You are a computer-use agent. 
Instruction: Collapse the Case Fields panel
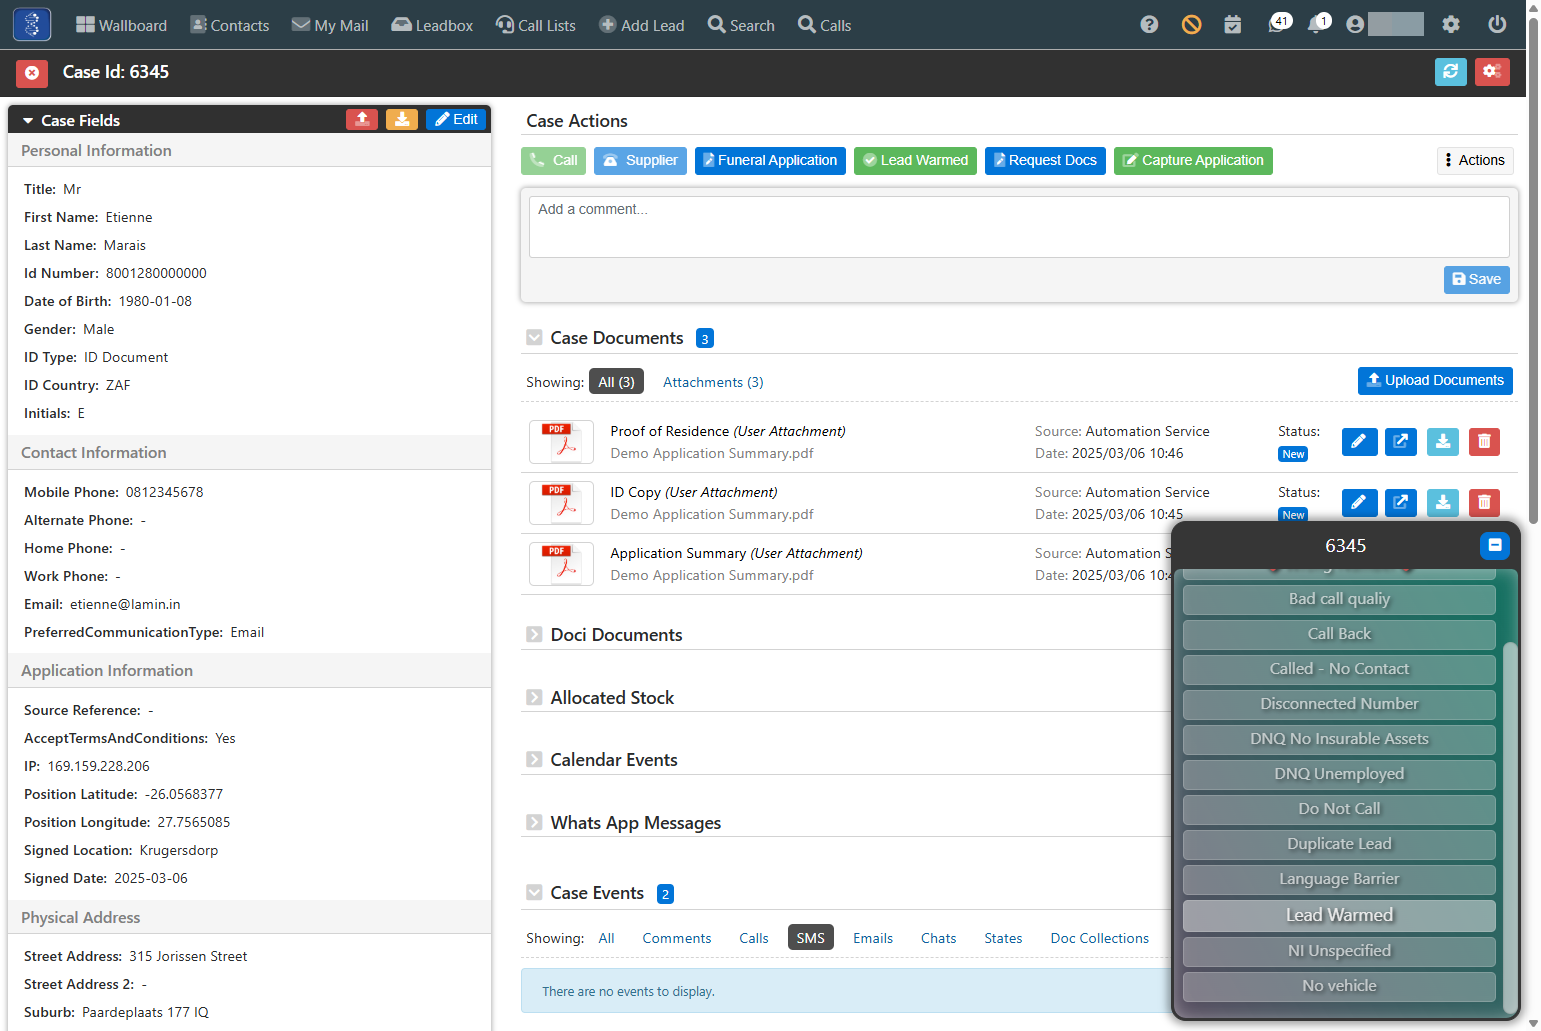[x=28, y=121]
